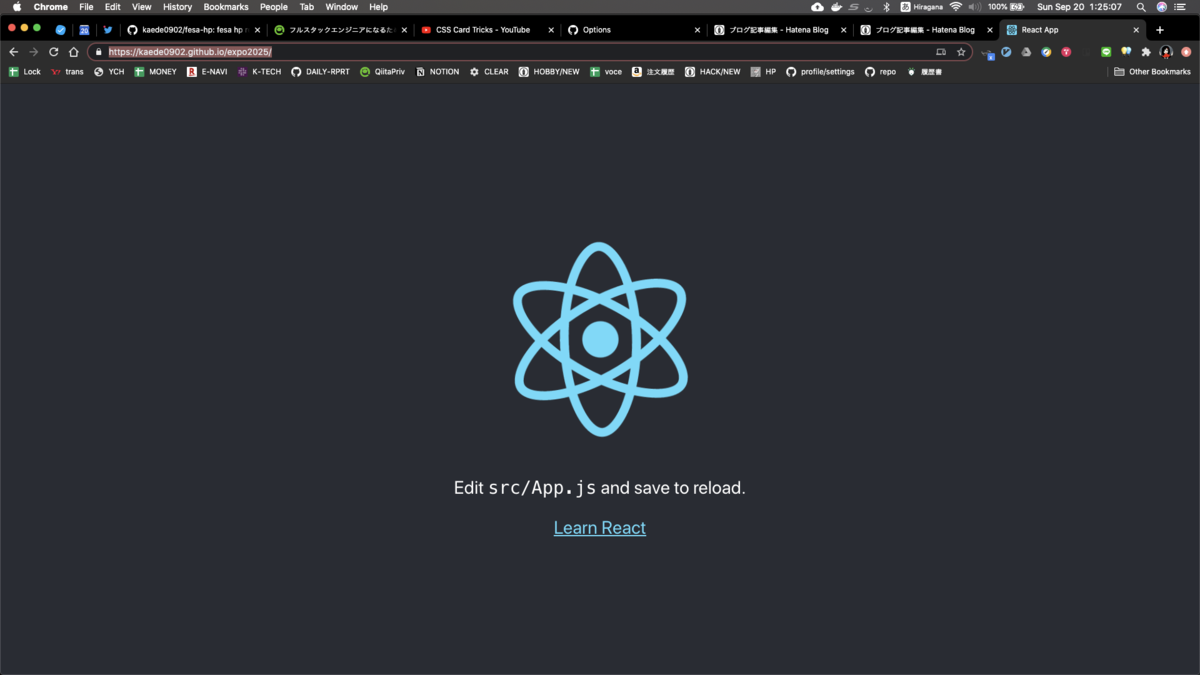Click the Google Drive extension icon
1200x675 pixels.
[x=1026, y=52]
